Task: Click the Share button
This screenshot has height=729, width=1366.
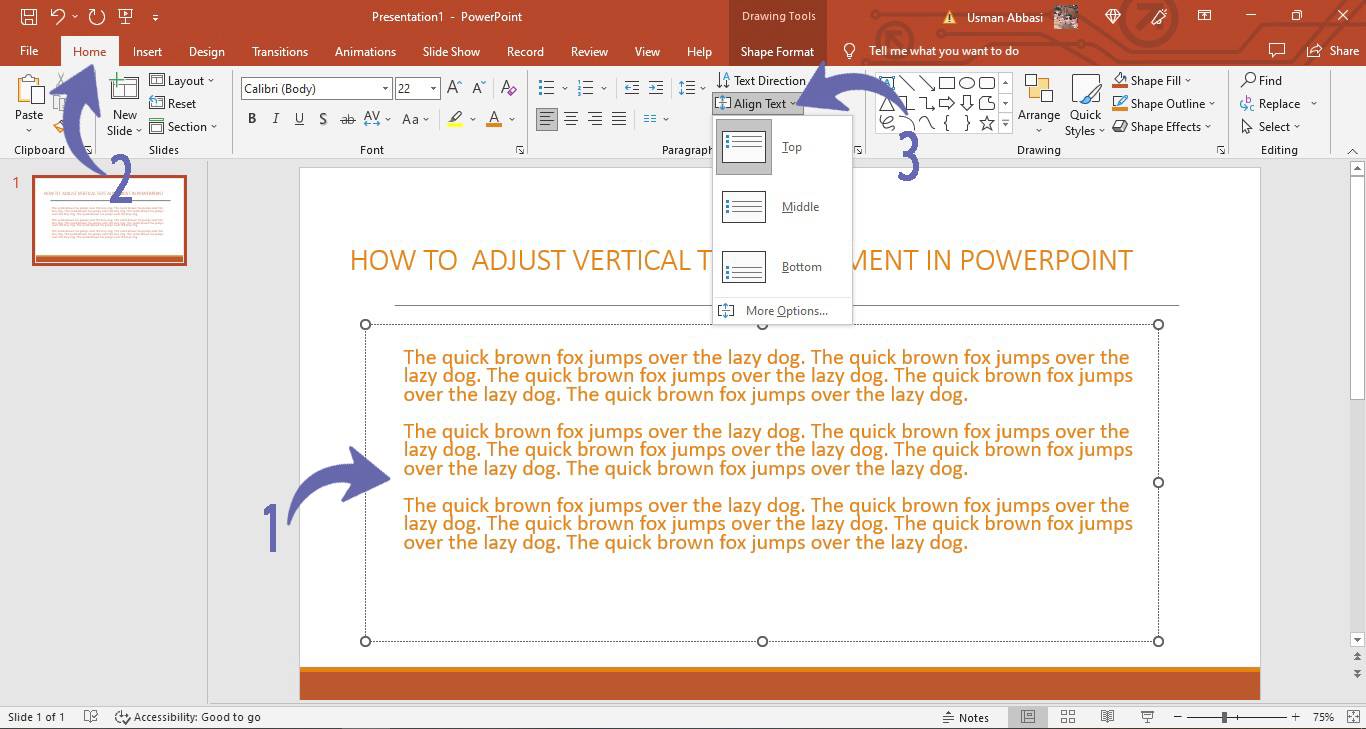Action: 1334,50
